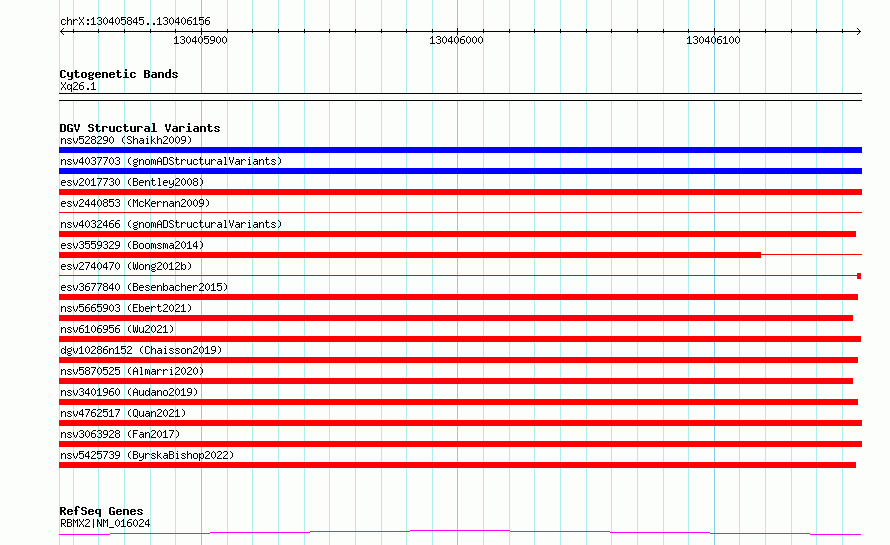The height and width of the screenshot is (545, 890).
Task: Click the DGV Structural Variants heading
Action: tap(140, 128)
